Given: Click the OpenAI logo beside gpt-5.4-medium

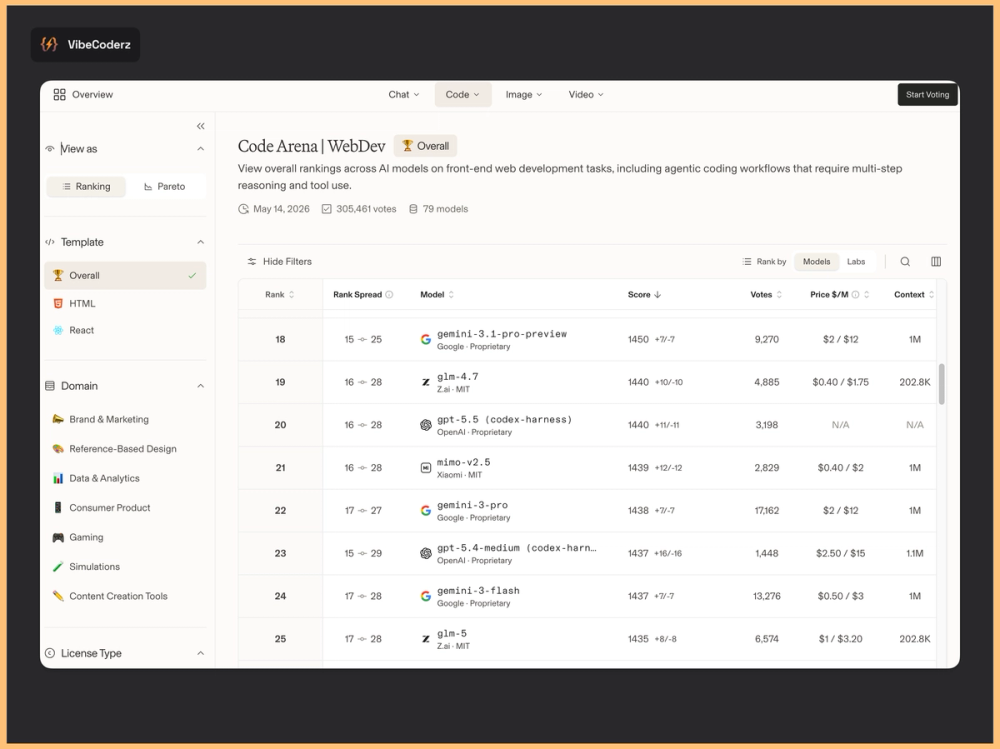Looking at the screenshot, I should 425,553.
